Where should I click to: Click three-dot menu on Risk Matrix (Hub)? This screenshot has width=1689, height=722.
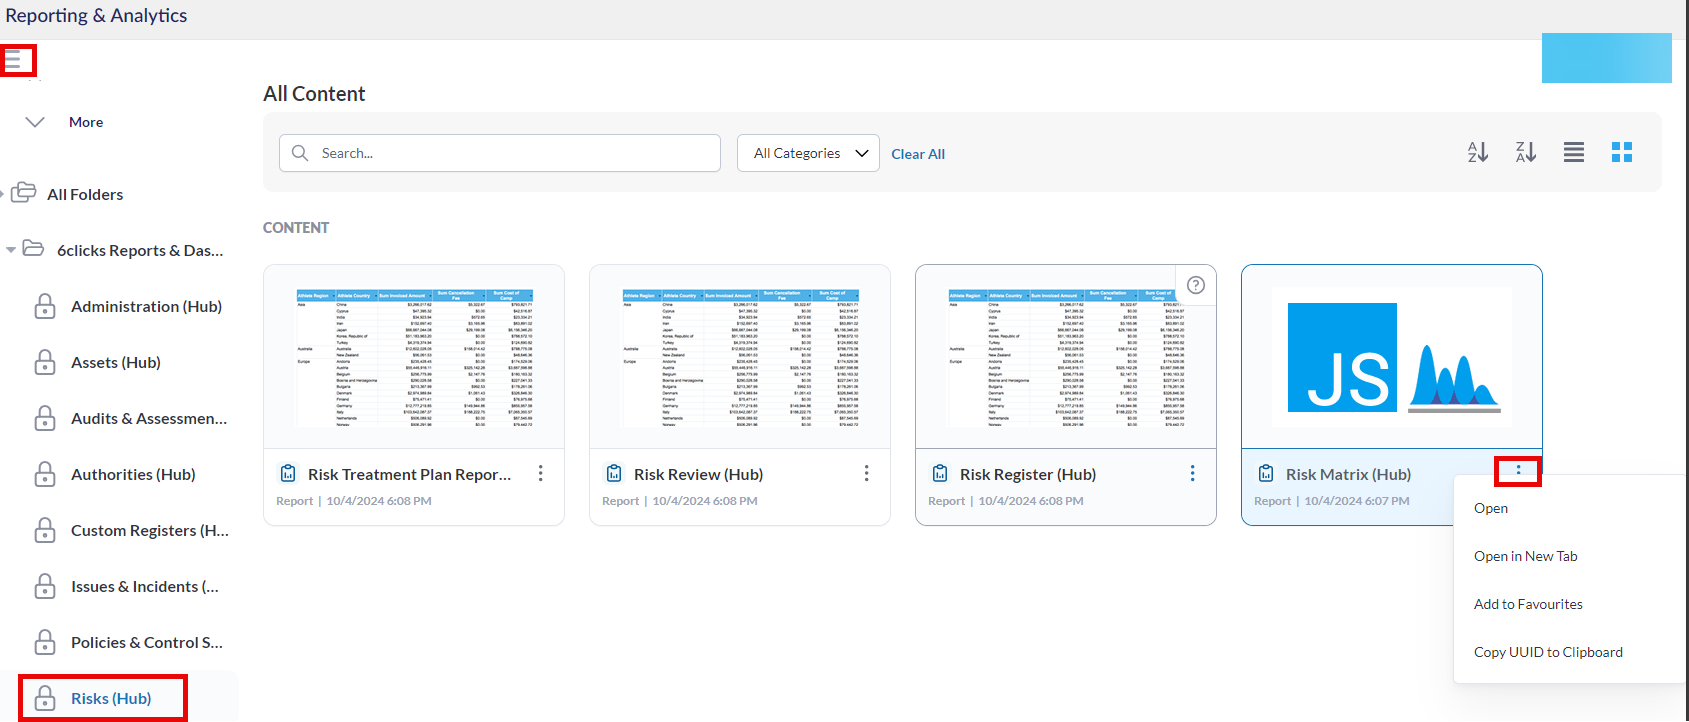1518,470
